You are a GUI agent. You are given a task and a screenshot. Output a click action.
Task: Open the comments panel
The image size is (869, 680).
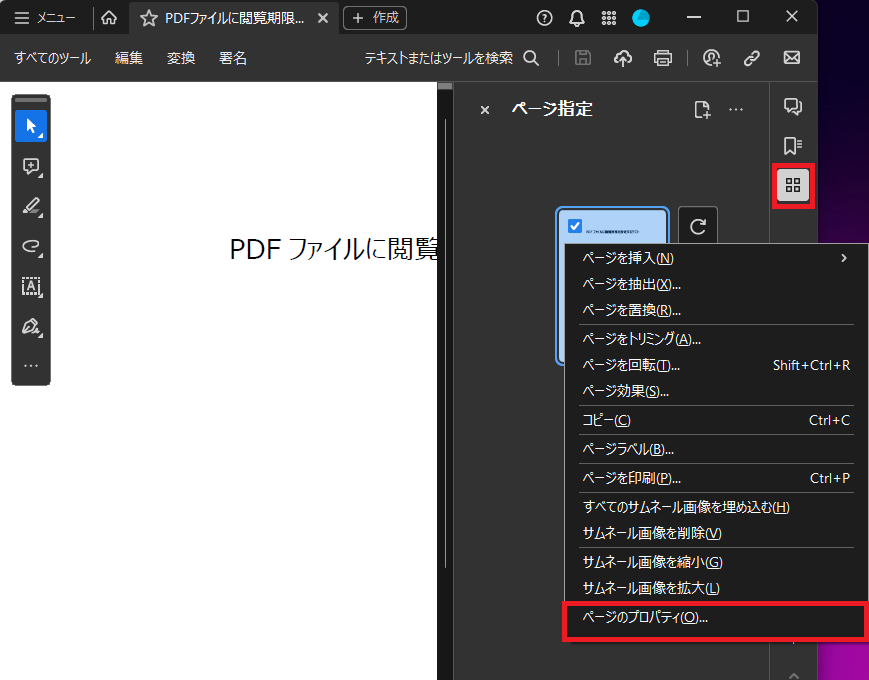click(x=793, y=106)
